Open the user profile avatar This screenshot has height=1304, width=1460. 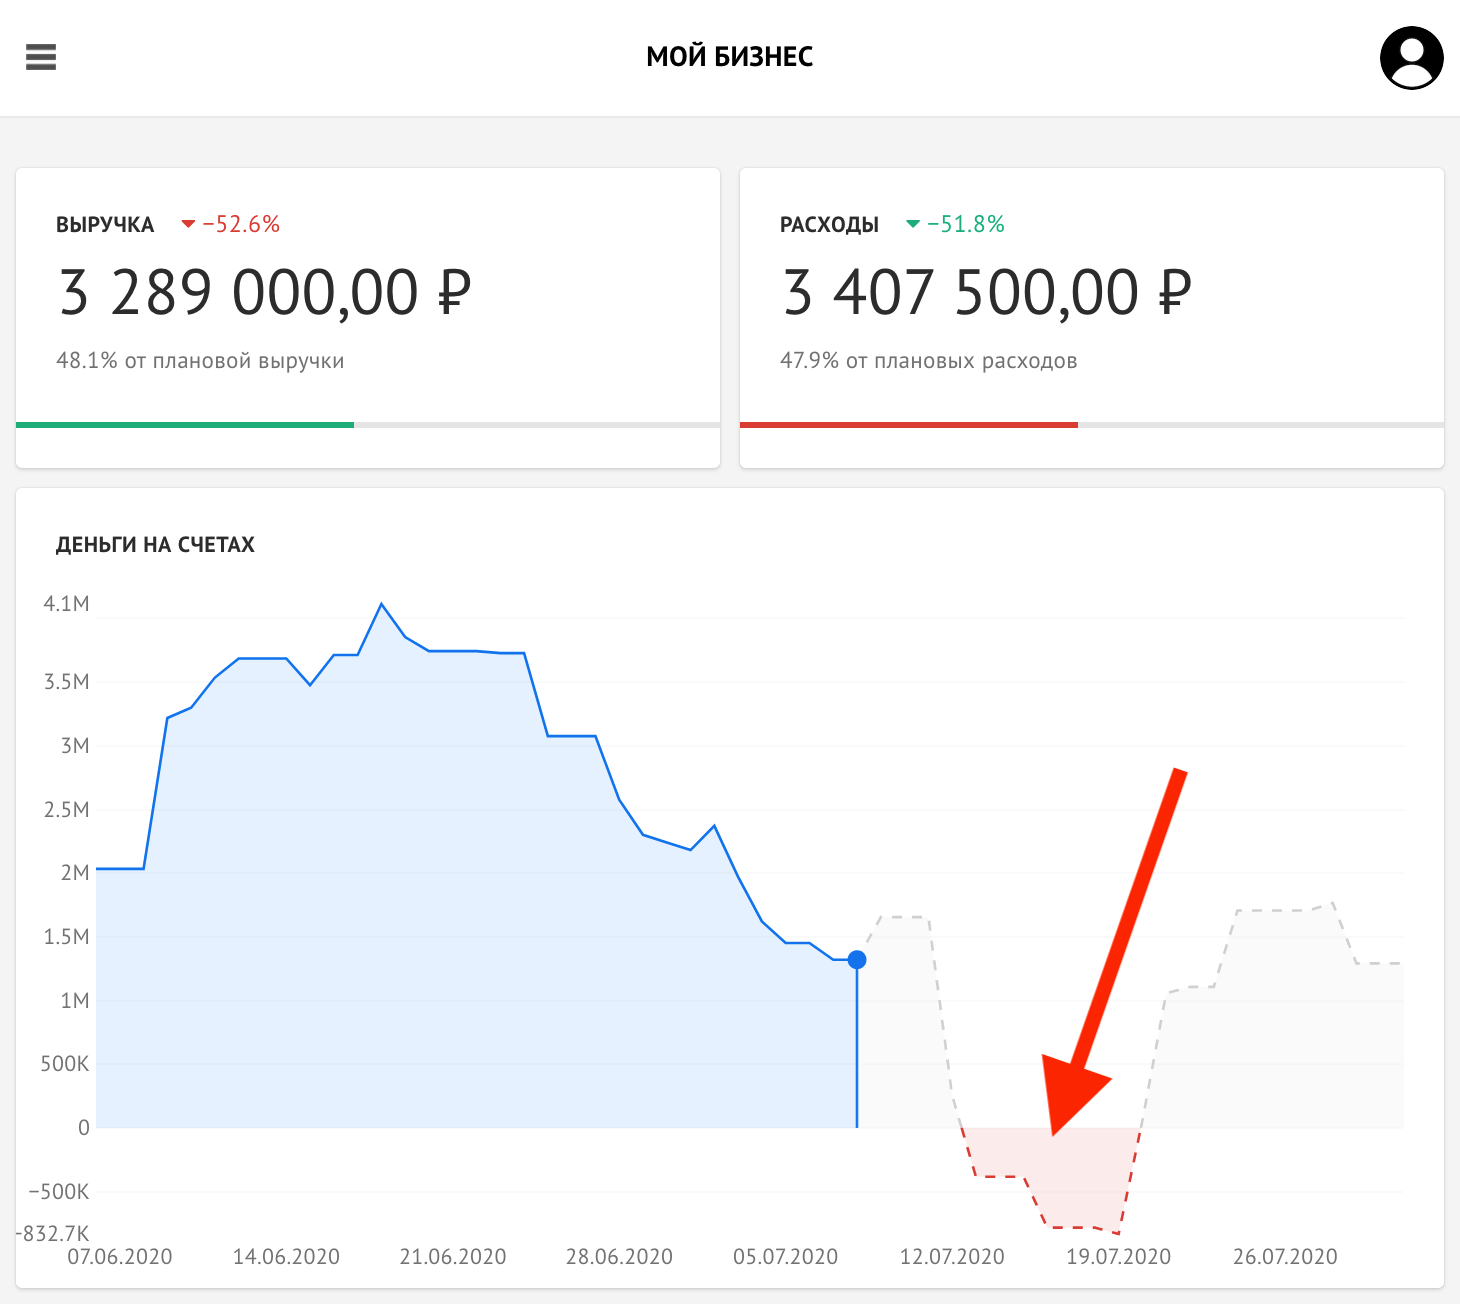click(x=1411, y=57)
